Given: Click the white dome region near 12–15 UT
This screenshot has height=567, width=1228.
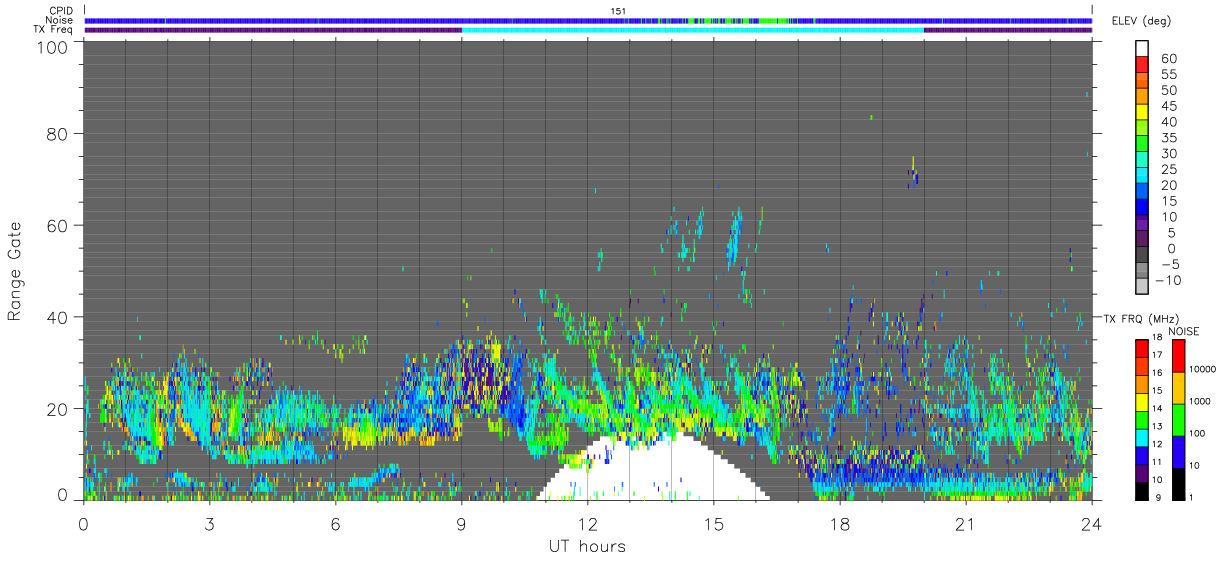Looking at the screenshot, I should [x=655, y=468].
